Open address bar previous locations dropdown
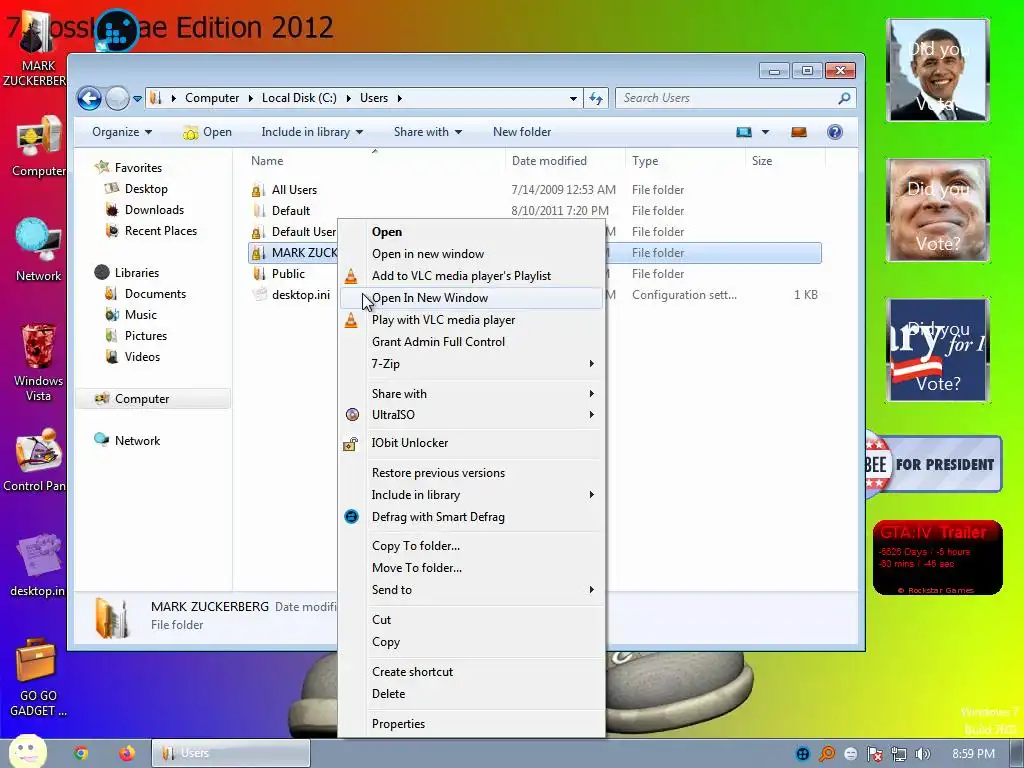This screenshot has width=1024, height=768. (573, 99)
